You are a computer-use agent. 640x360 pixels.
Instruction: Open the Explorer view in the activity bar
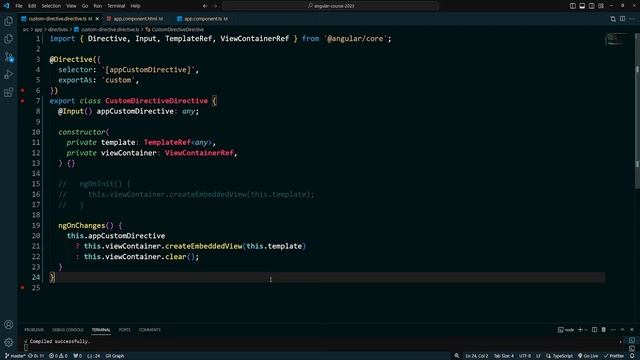[8, 21]
